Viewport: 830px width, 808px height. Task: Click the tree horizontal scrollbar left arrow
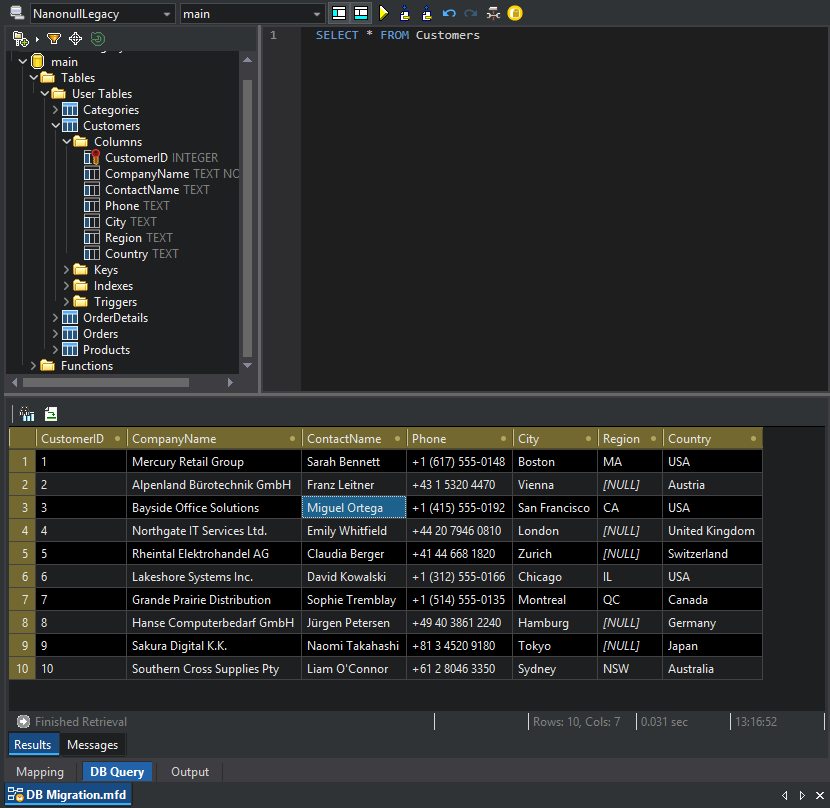tap(14, 382)
